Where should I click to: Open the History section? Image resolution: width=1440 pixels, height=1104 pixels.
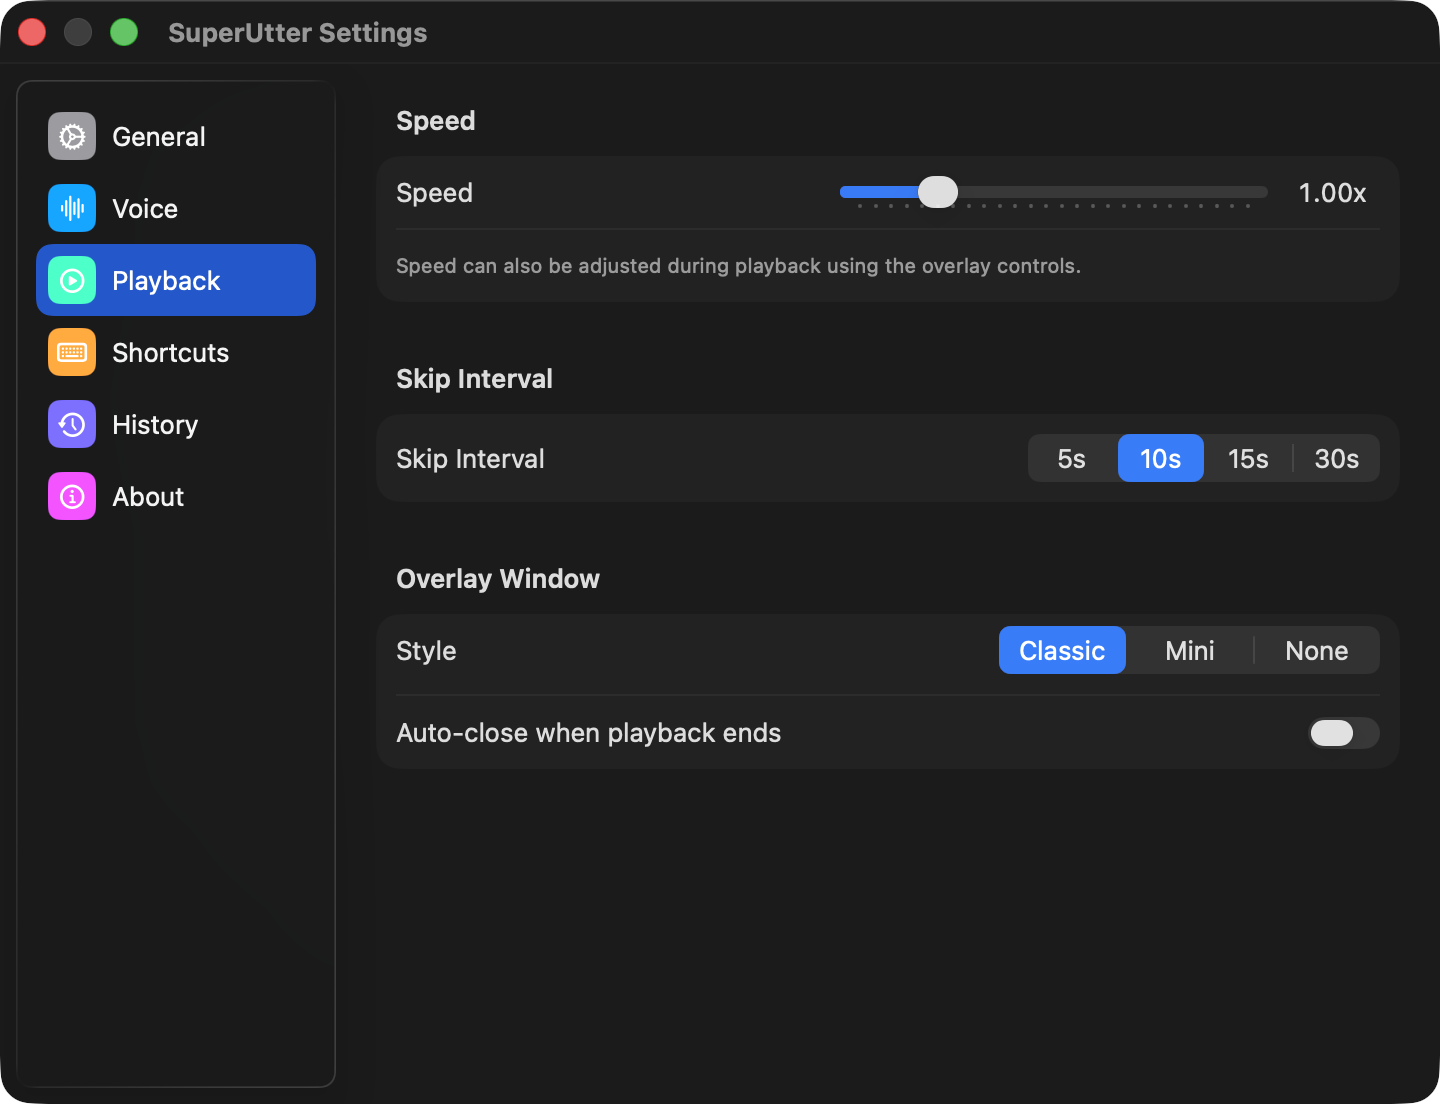click(x=176, y=424)
